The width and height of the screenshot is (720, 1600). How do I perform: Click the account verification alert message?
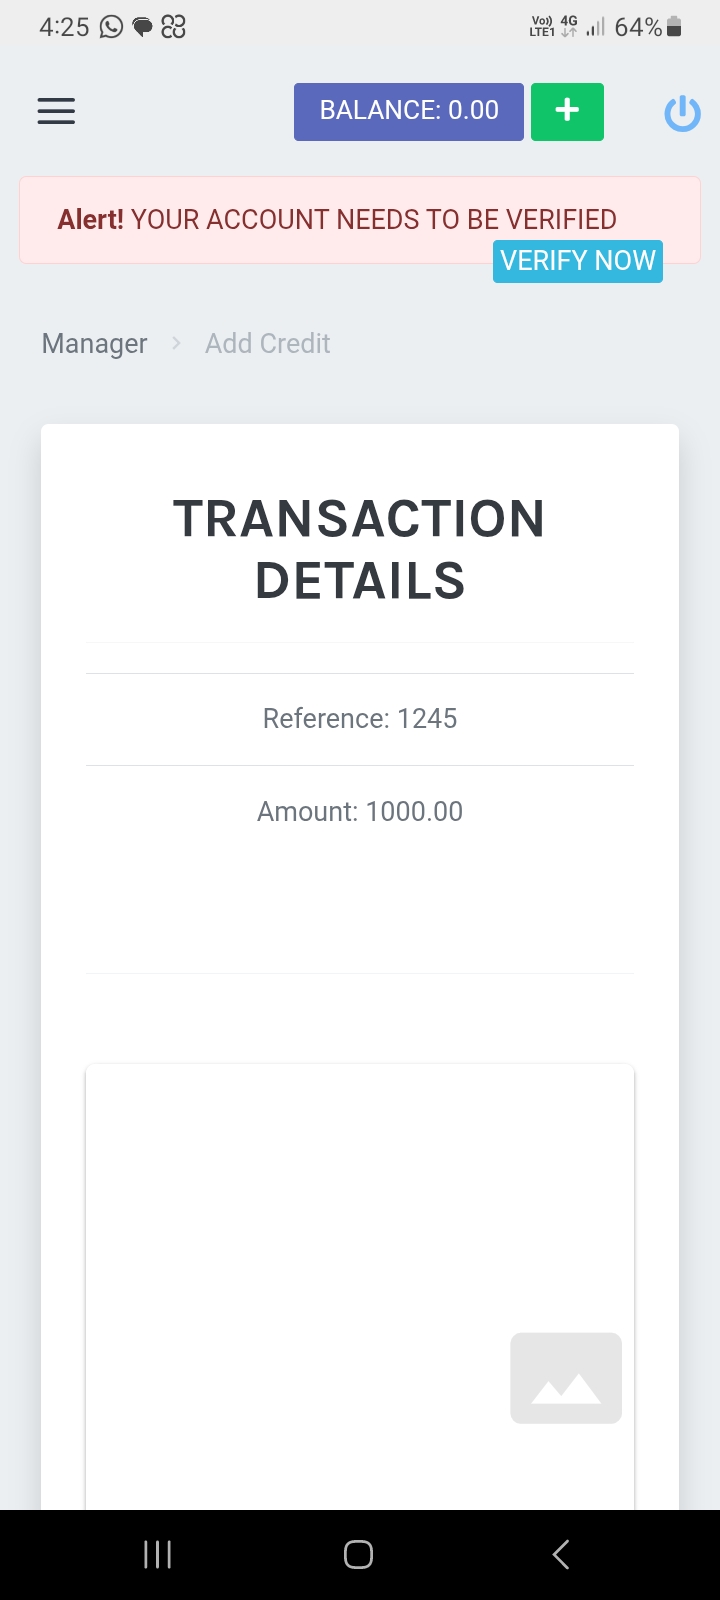pos(337,220)
